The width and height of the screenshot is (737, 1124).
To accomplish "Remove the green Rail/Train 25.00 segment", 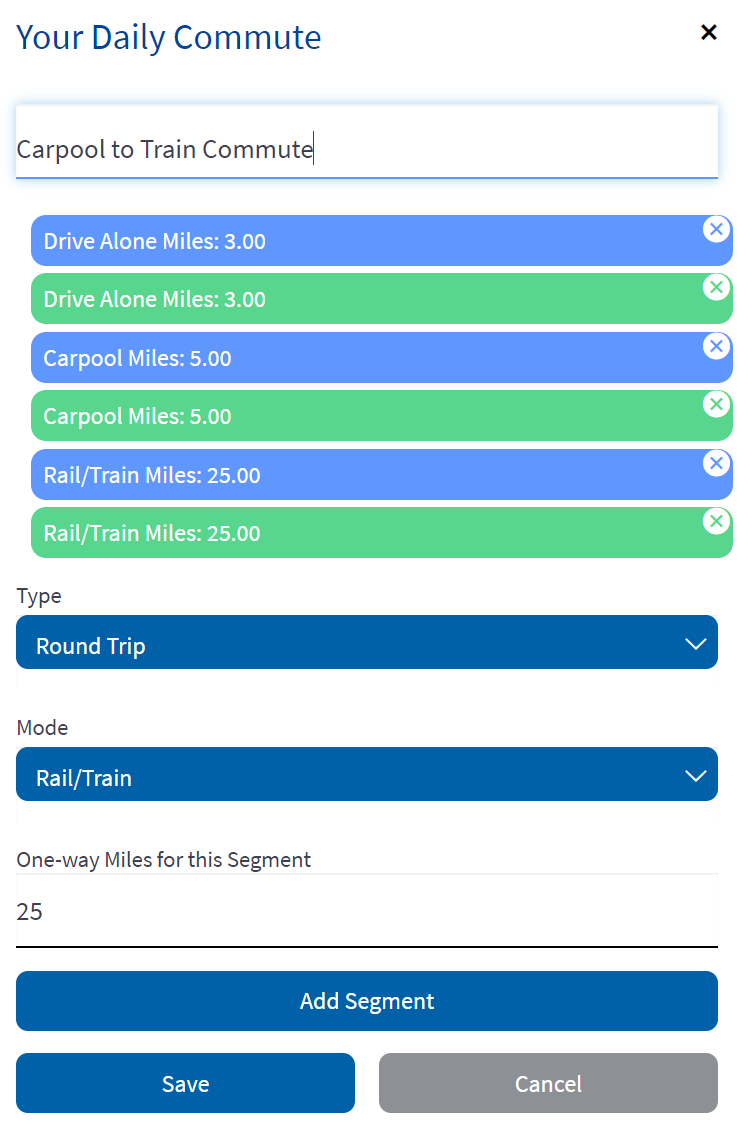I will 715,521.
